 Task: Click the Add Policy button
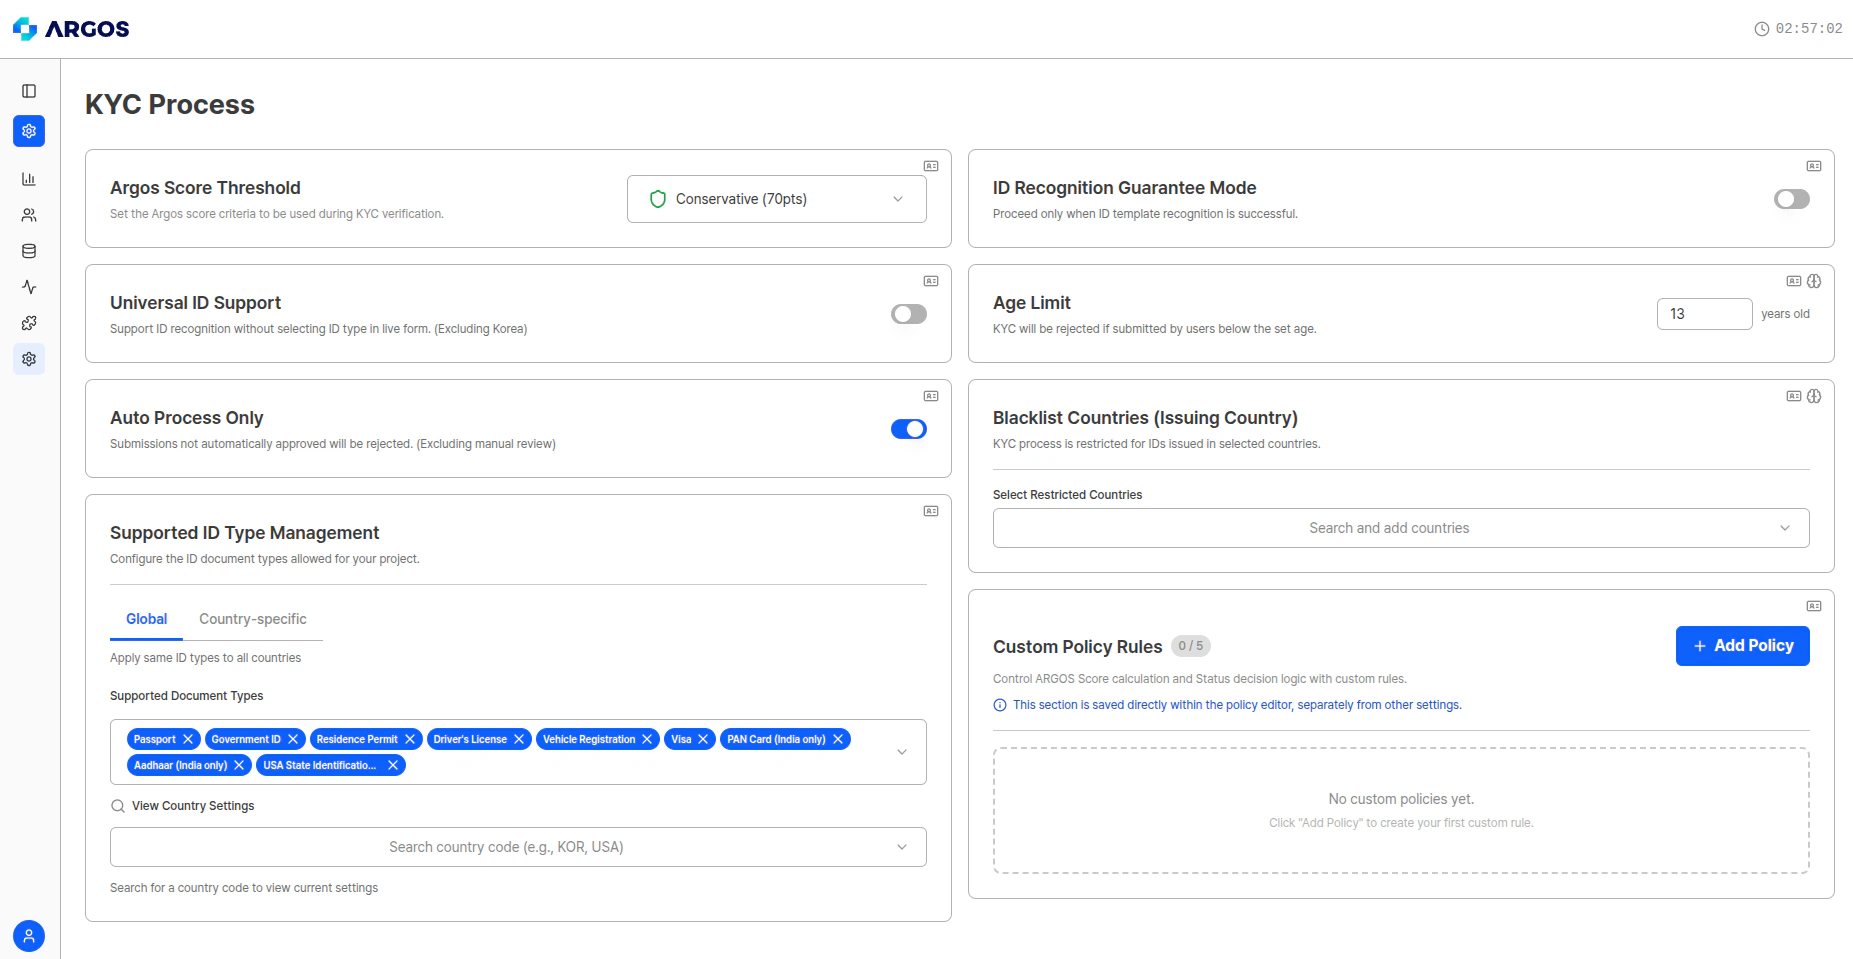coord(1742,645)
